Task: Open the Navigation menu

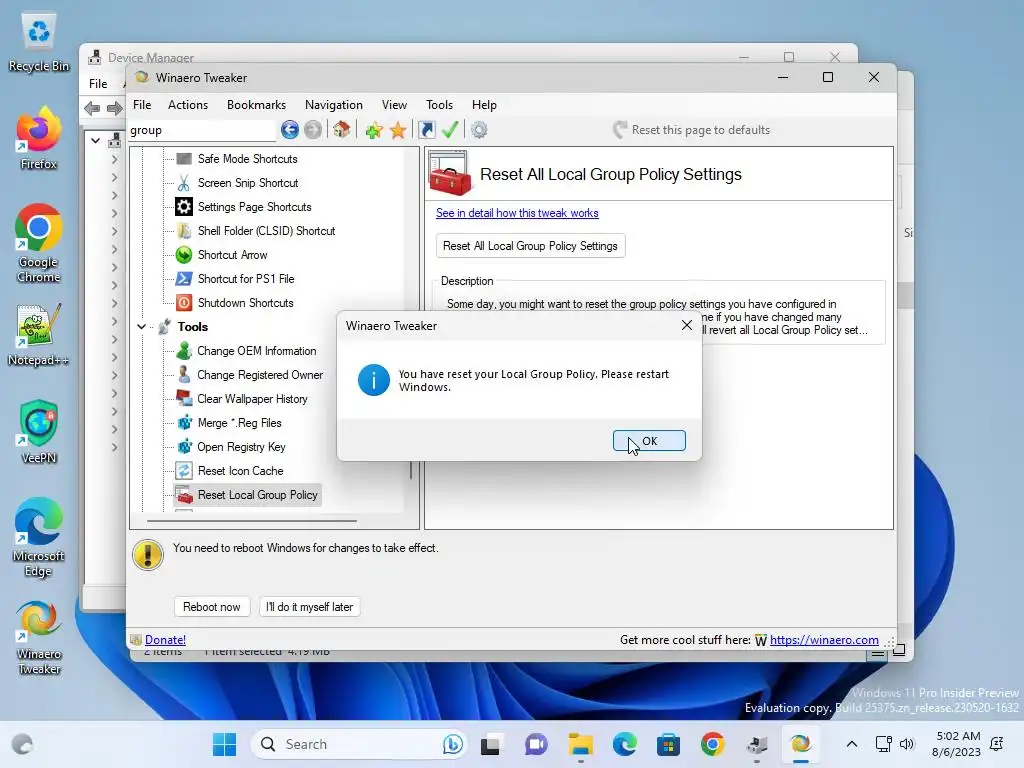Action: click(334, 104)
